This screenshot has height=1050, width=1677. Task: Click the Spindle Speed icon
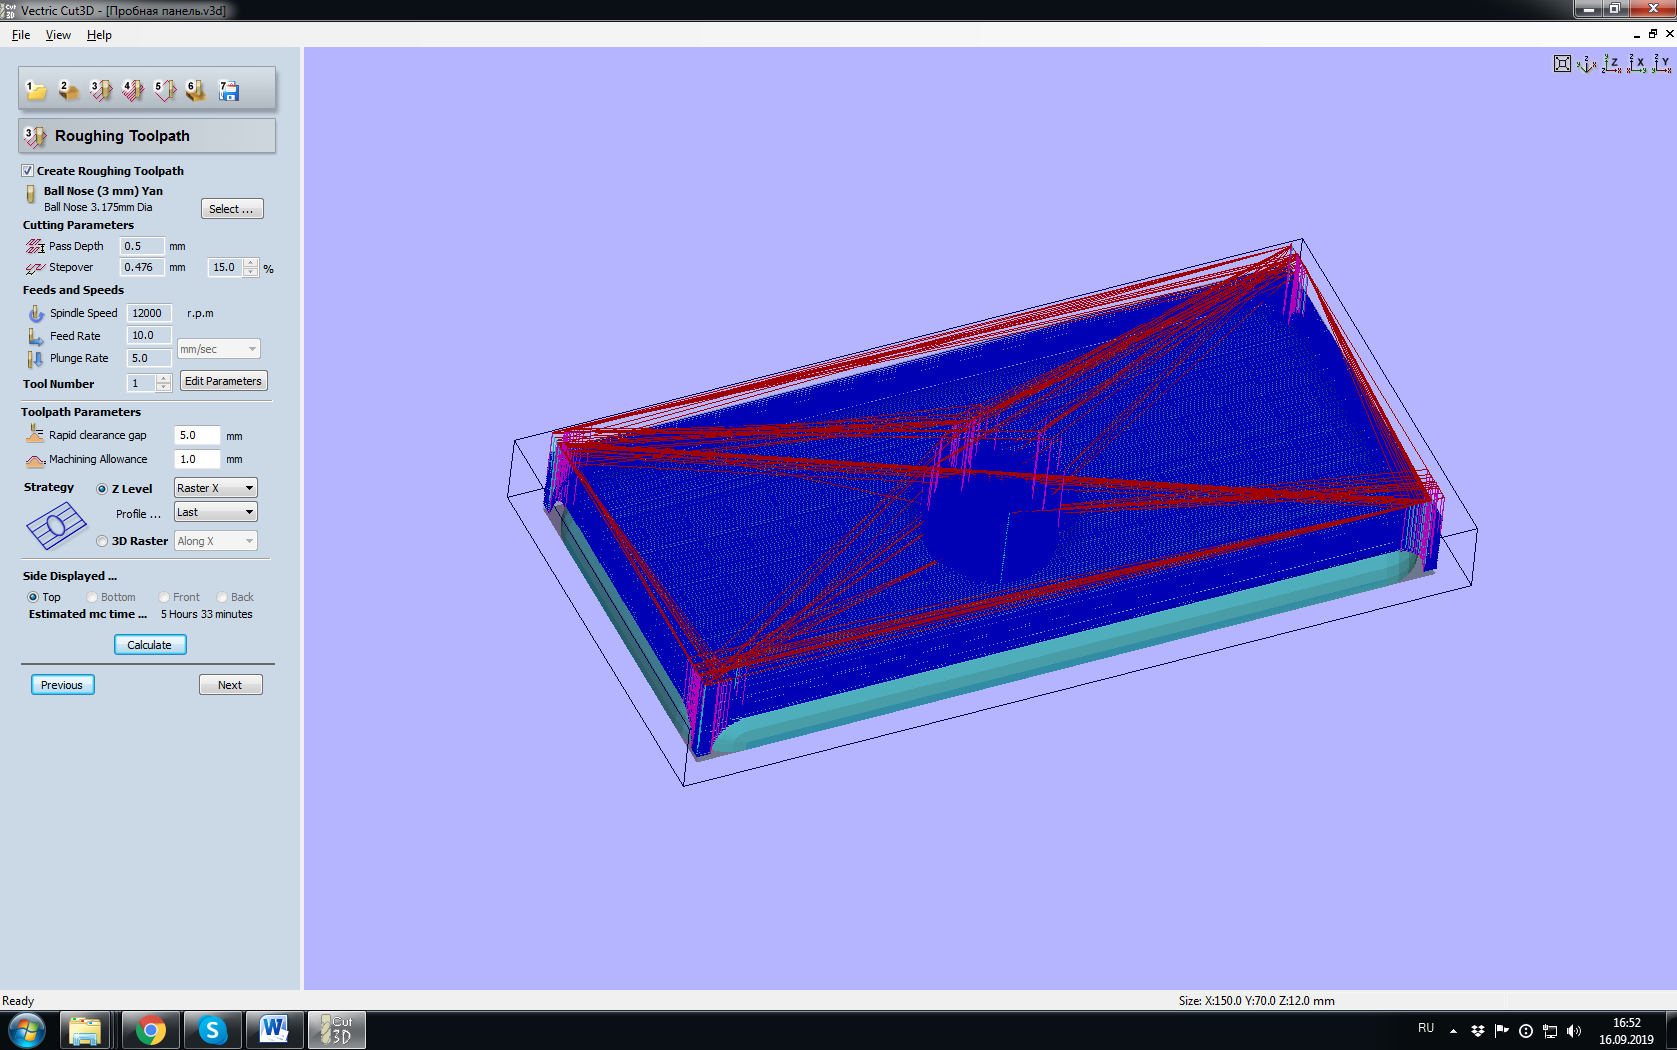[36, 313]
